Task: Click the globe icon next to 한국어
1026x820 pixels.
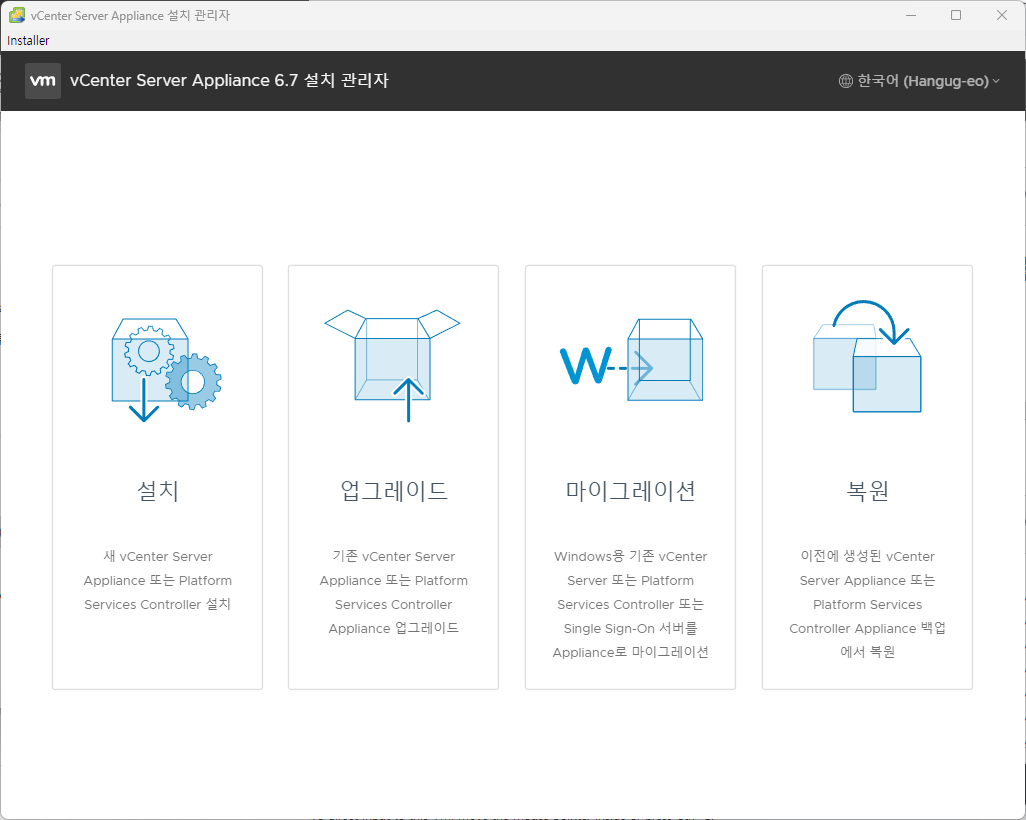Action: (845, 81)
